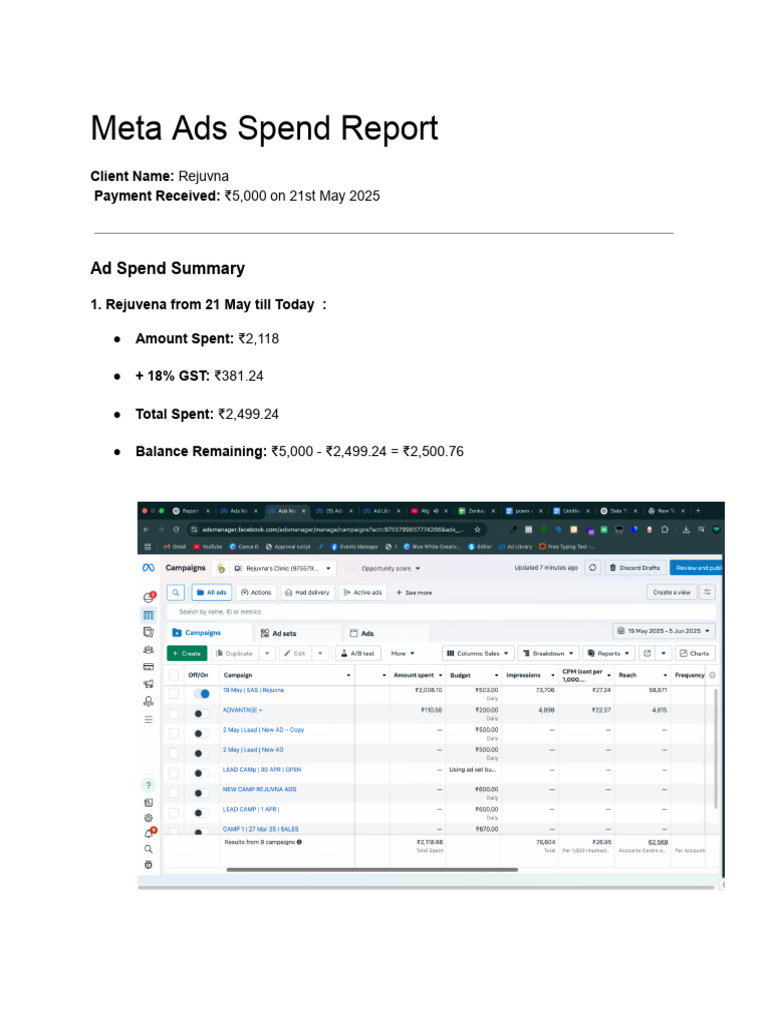Click the bug report icon in sidebar
Viewport: 768px width, 1024px height.
pyautogui.click(x=148, y=865)
